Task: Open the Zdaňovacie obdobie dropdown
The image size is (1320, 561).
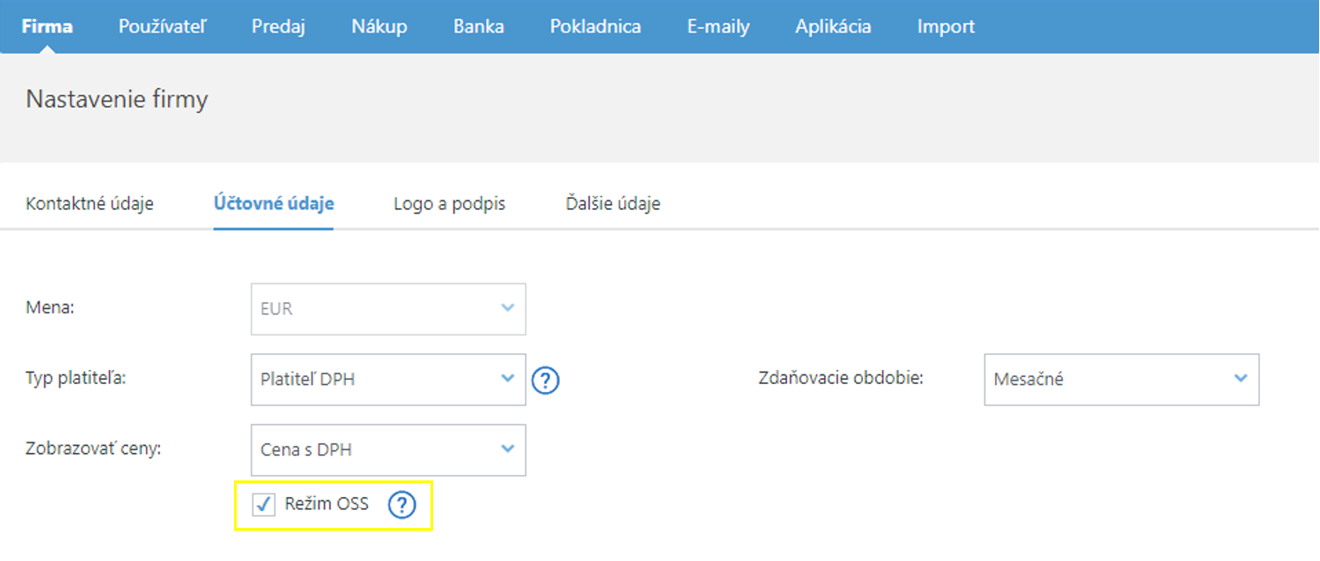Action: (x=1120, y=379)
